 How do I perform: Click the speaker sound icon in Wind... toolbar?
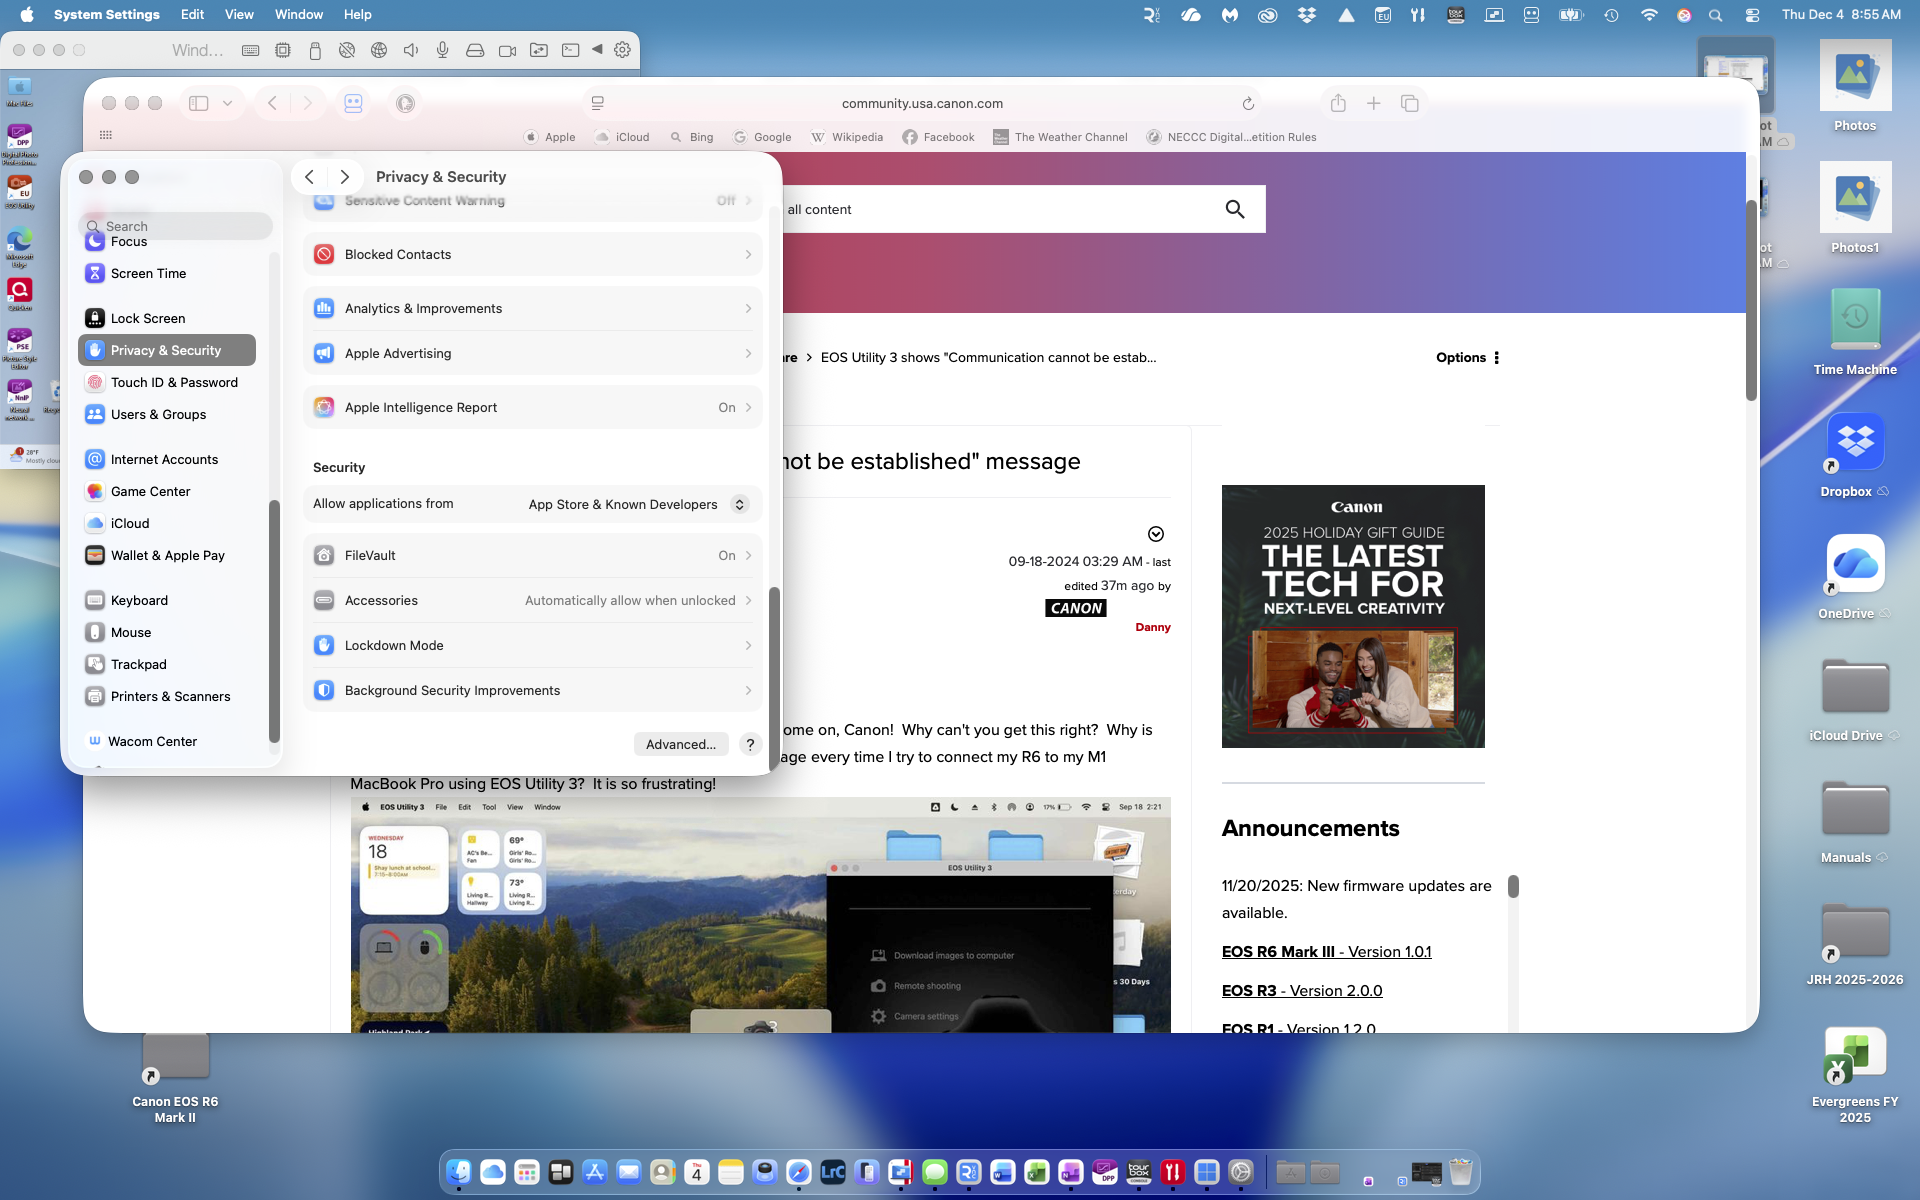coord(411,50)
